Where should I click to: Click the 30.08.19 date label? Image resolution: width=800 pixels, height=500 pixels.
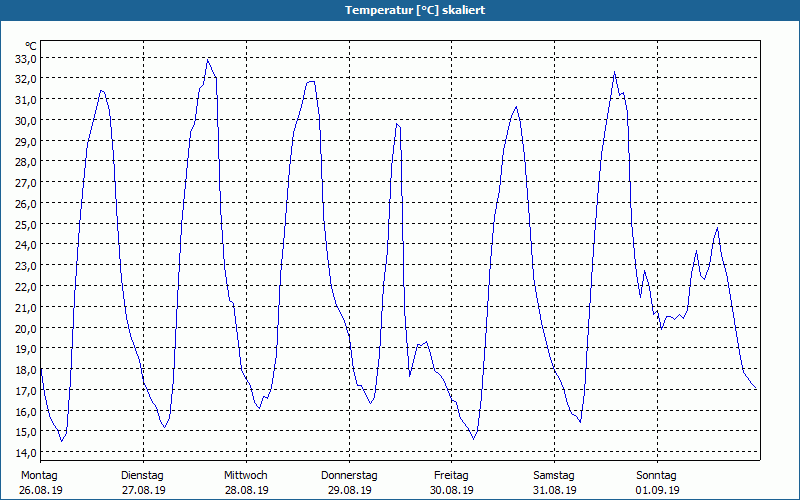coord(452,490)
